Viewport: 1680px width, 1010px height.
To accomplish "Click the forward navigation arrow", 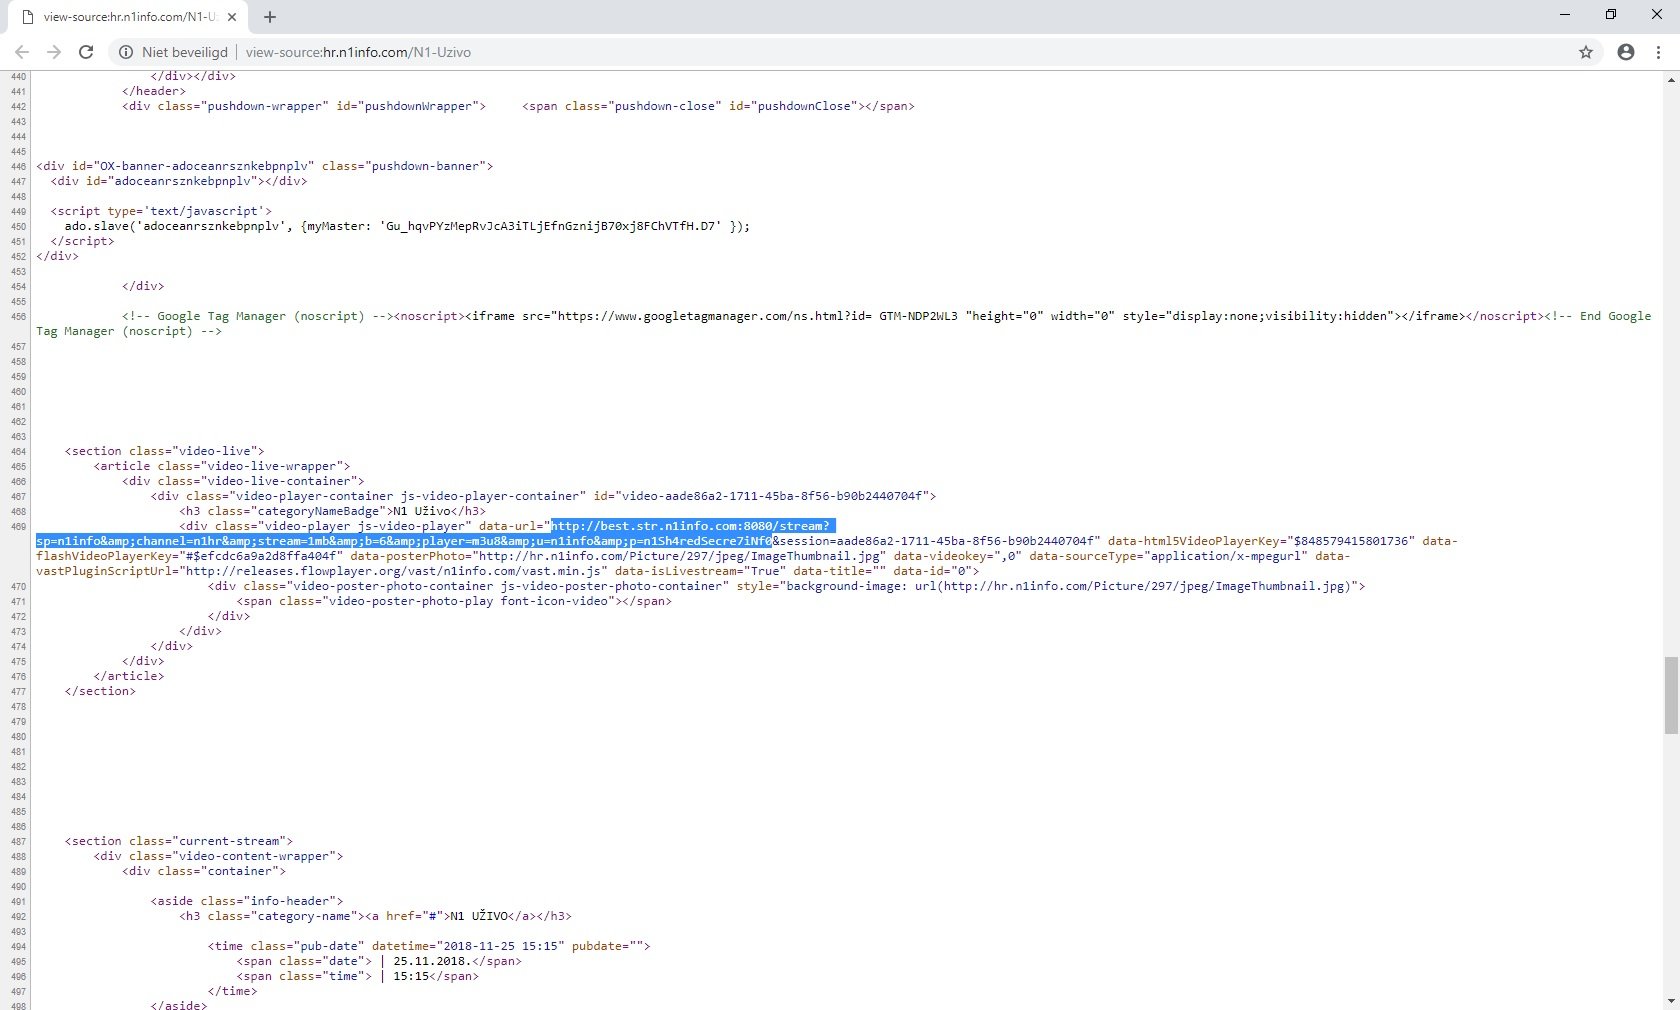I will [x=54, y=52].
